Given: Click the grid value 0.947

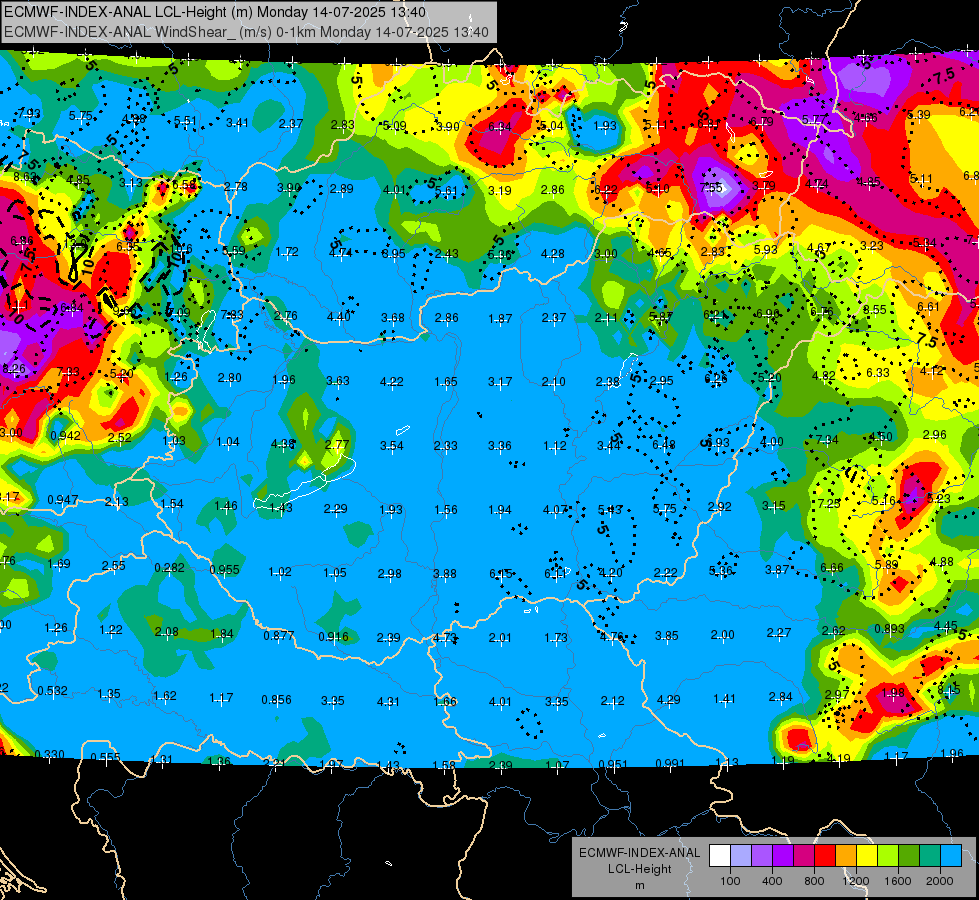Looking at the screenshot, I should click(x=63, y=500).
